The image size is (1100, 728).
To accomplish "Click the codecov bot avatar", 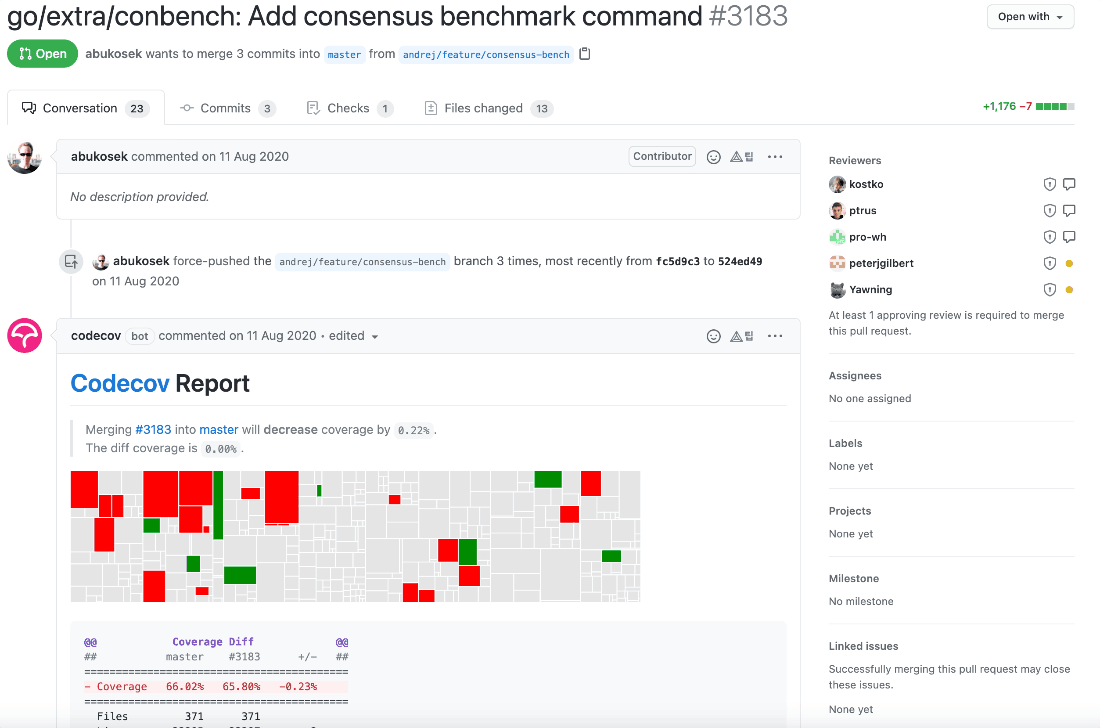I will point(25,335).
